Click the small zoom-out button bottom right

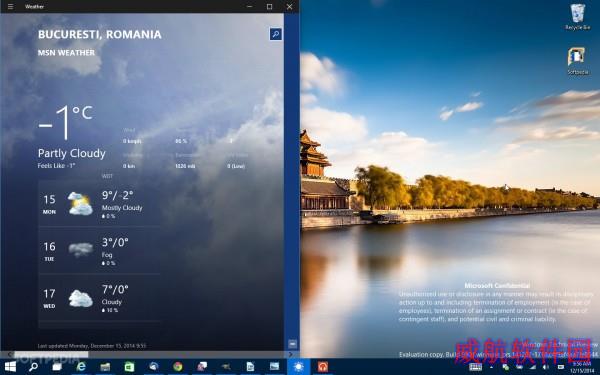(292, 344)
